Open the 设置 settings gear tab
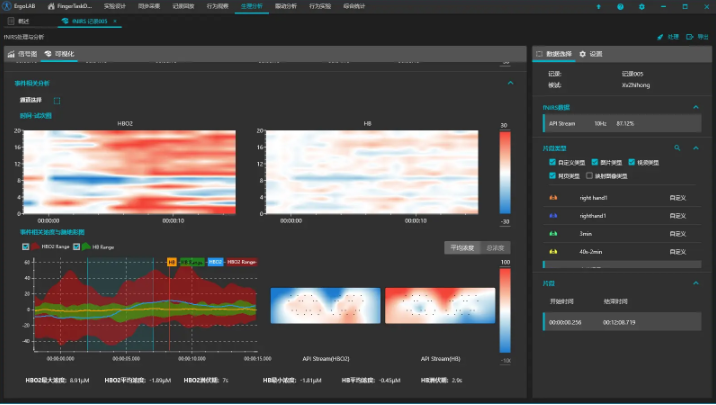This screenshot has width=716, height=405. tap(583, 54)
